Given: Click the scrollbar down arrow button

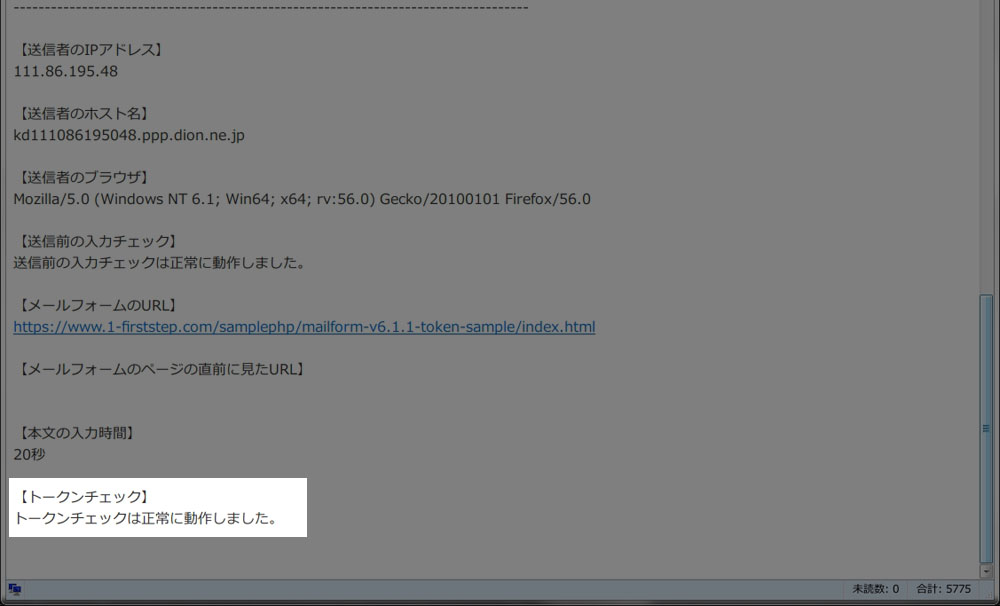Looking at the screenshot, I should tap(986, 572).
